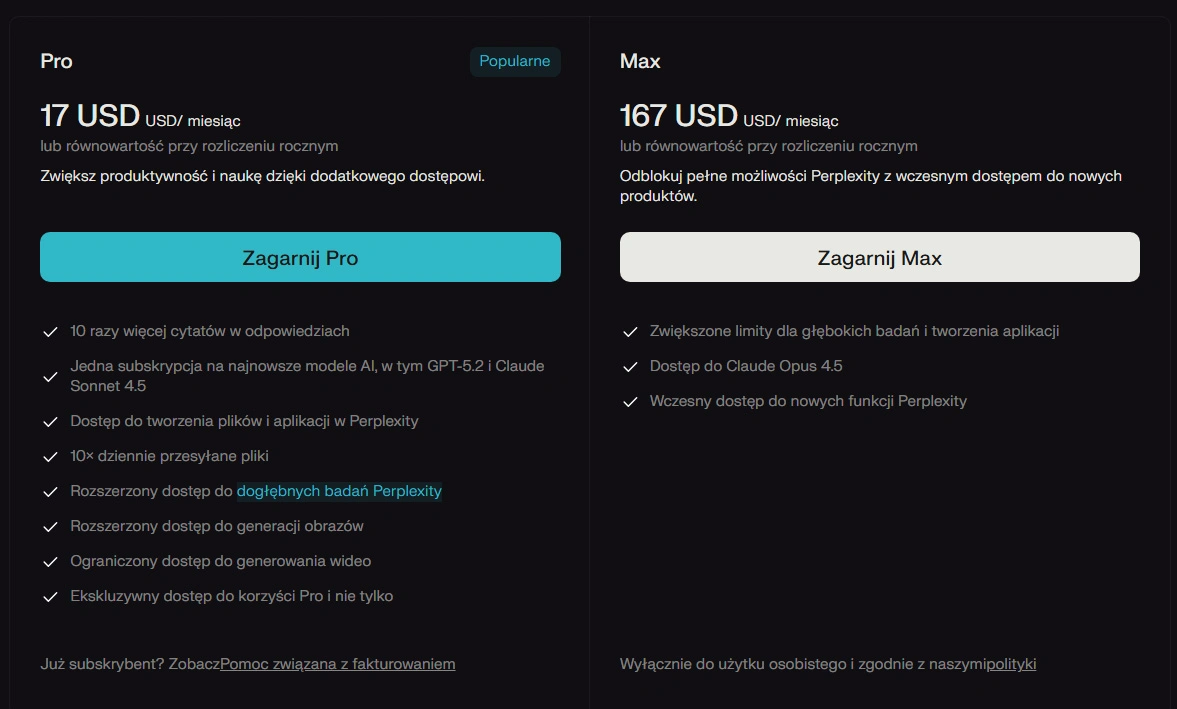Click checkmark next to "Ekskluzywny dostęp do korzyści Pro"
This screenshot has height=709, width=1177.
point(50,596)
